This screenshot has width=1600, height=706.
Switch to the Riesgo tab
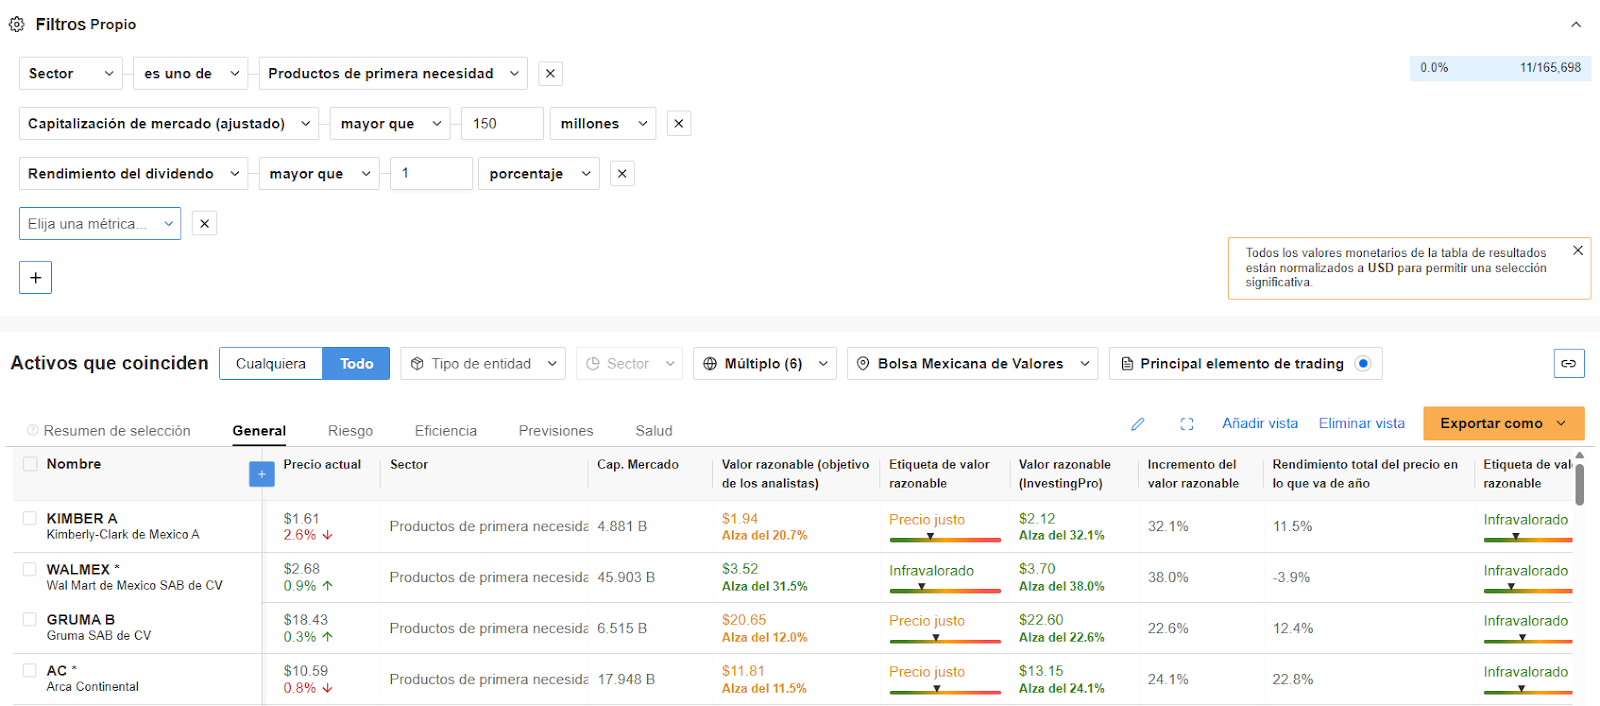click(350, 431)
